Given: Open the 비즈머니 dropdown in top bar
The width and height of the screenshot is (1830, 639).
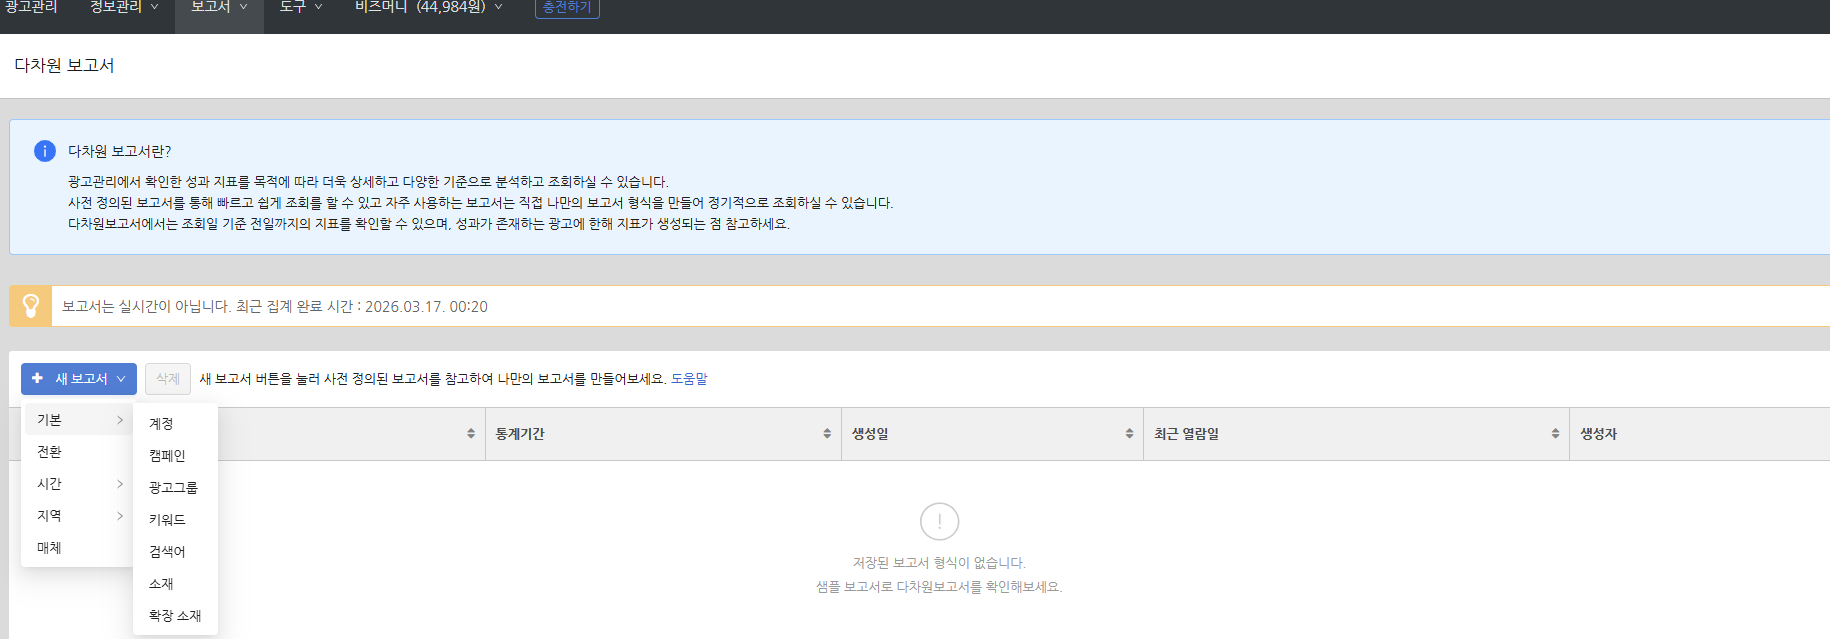Looking at the screenshot, I should 428,8.
